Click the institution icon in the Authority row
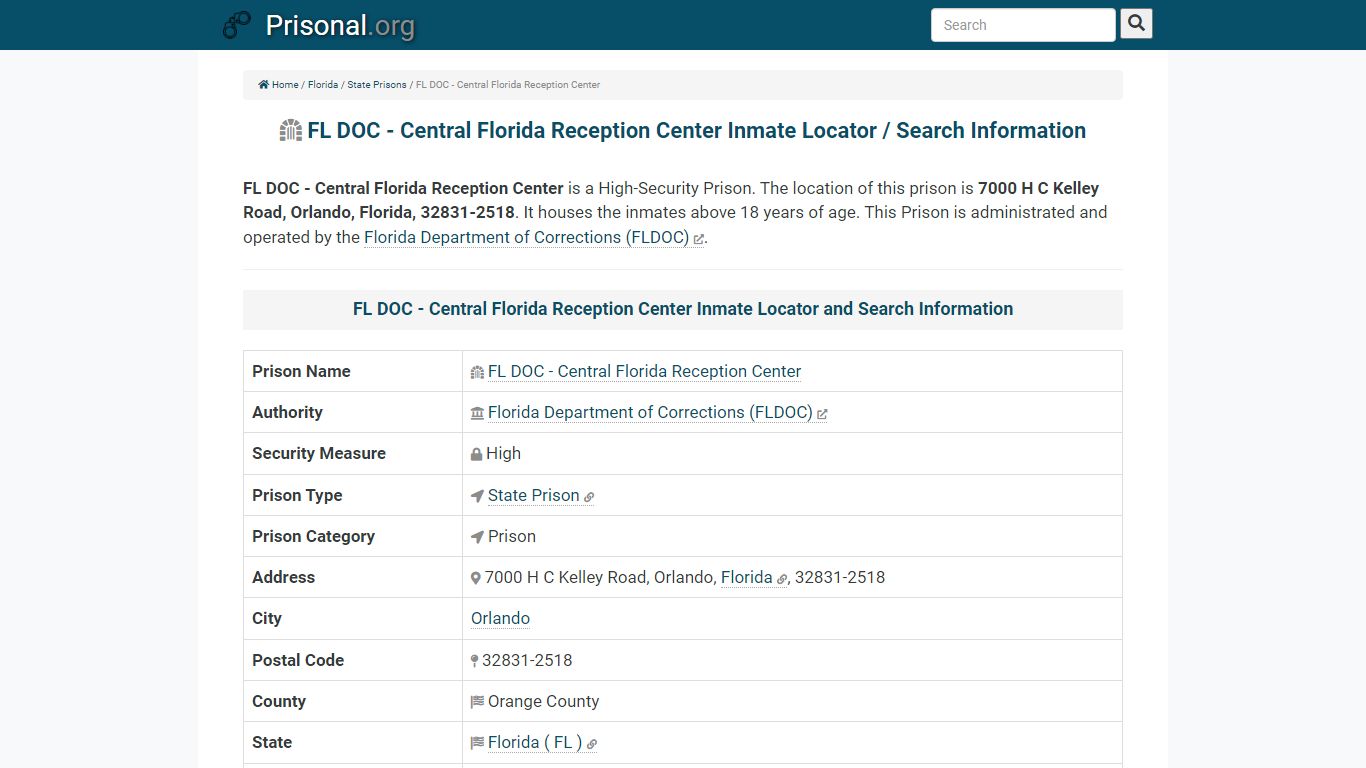The height and width of the screenshot is (768, 1366). pyautogui.click(x=478, y=413)
